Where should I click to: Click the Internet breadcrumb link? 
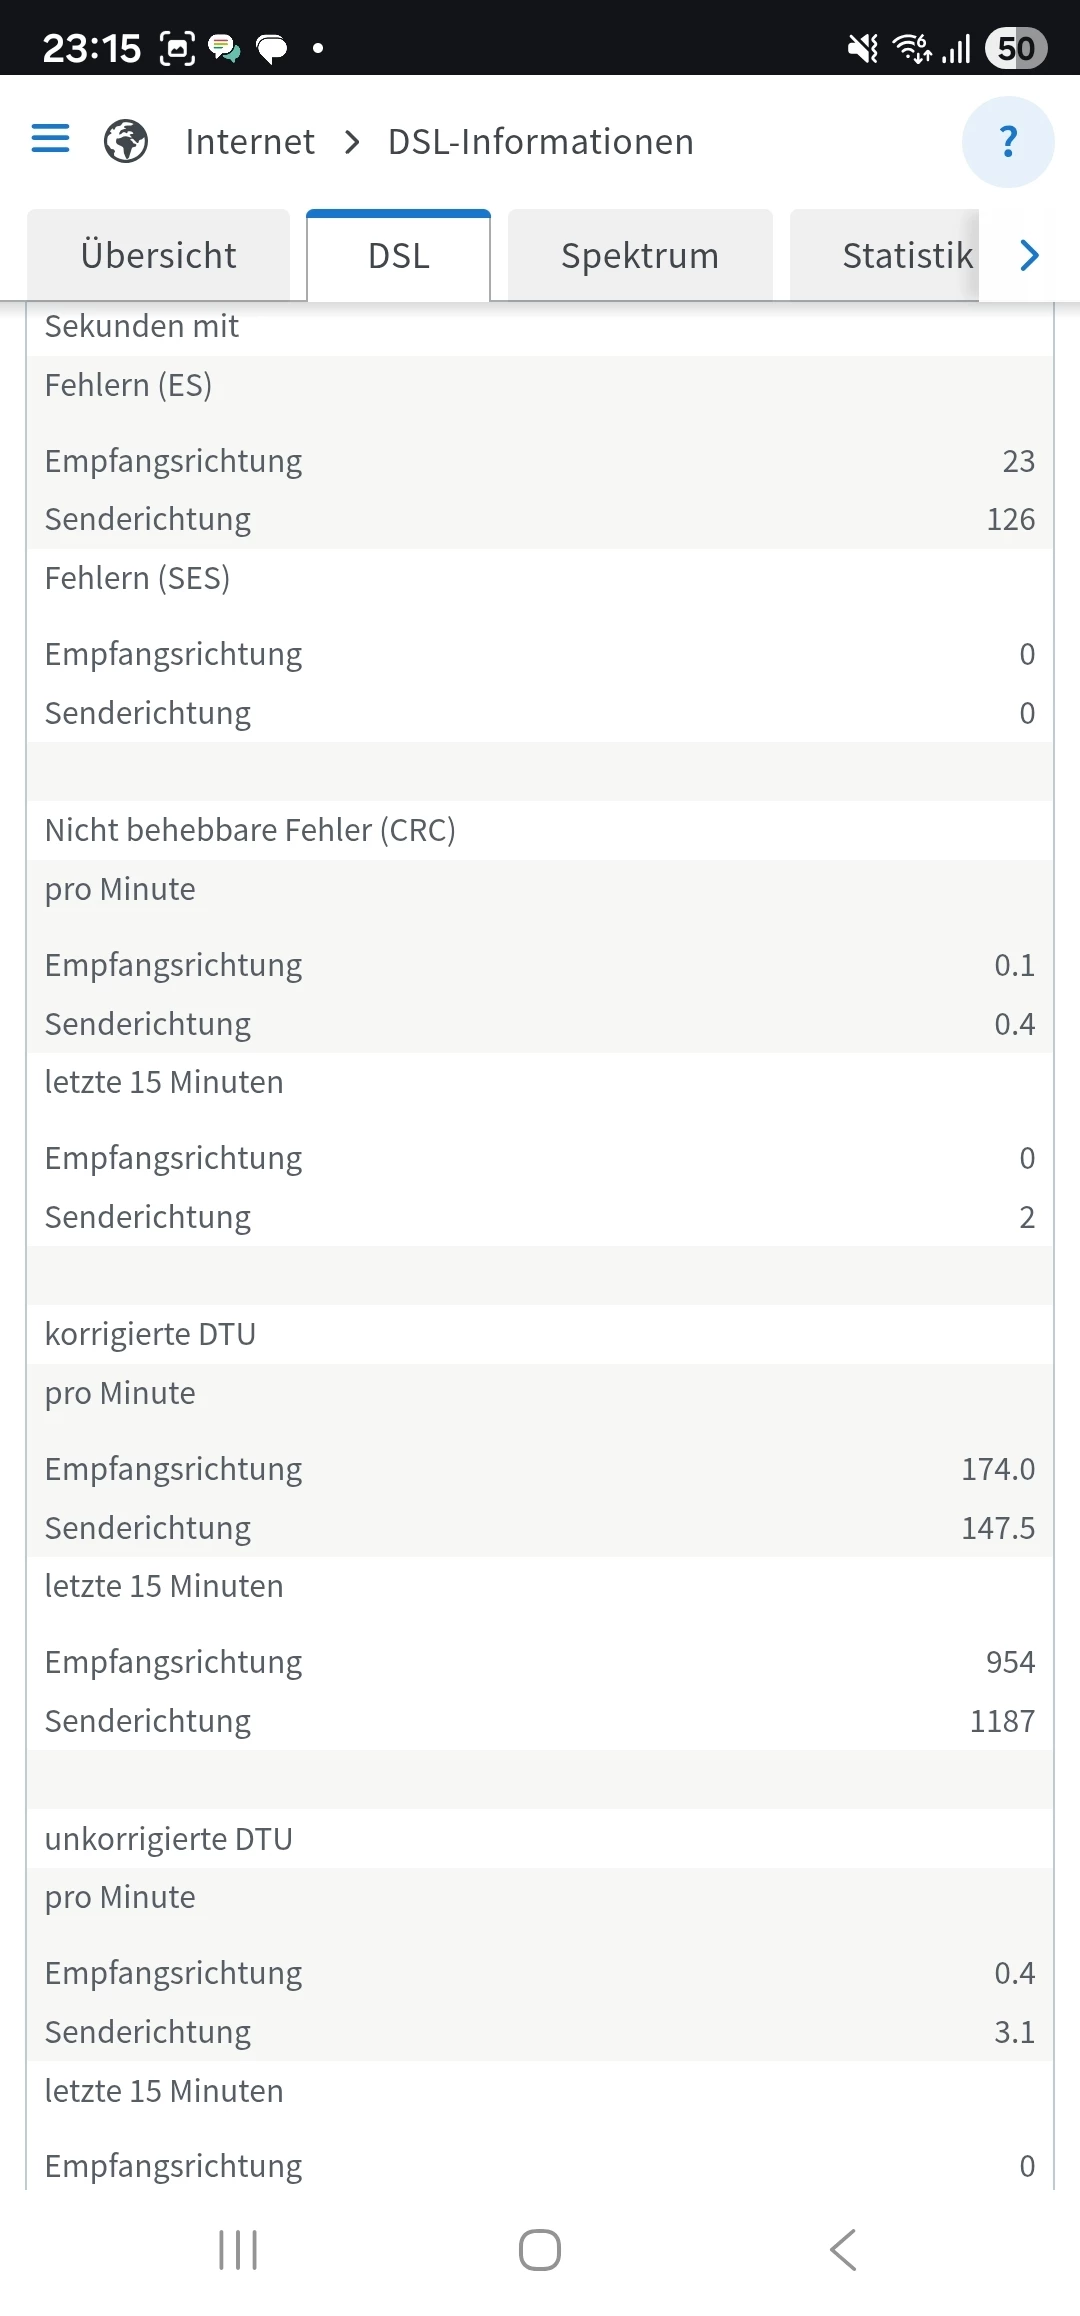tap(250, 142)
